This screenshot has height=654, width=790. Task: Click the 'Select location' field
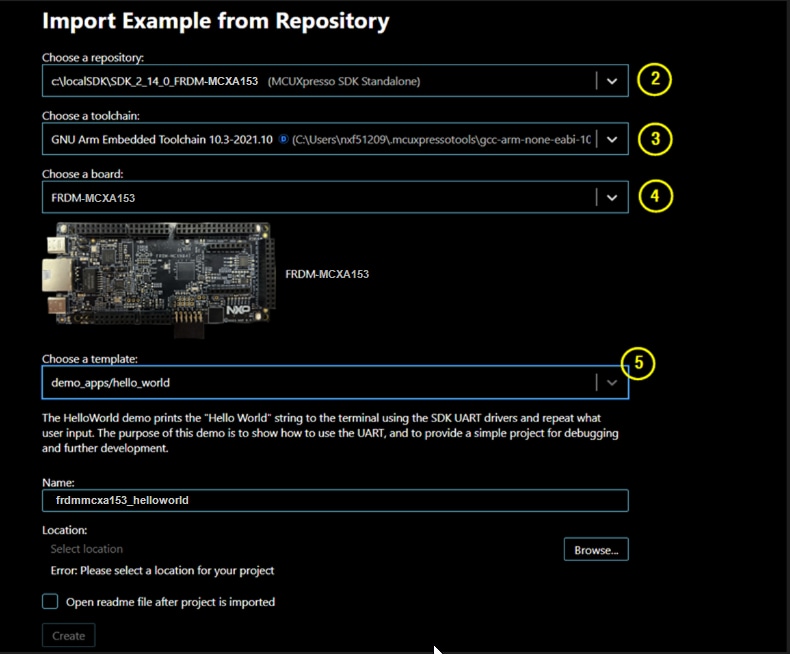point(300,549)
